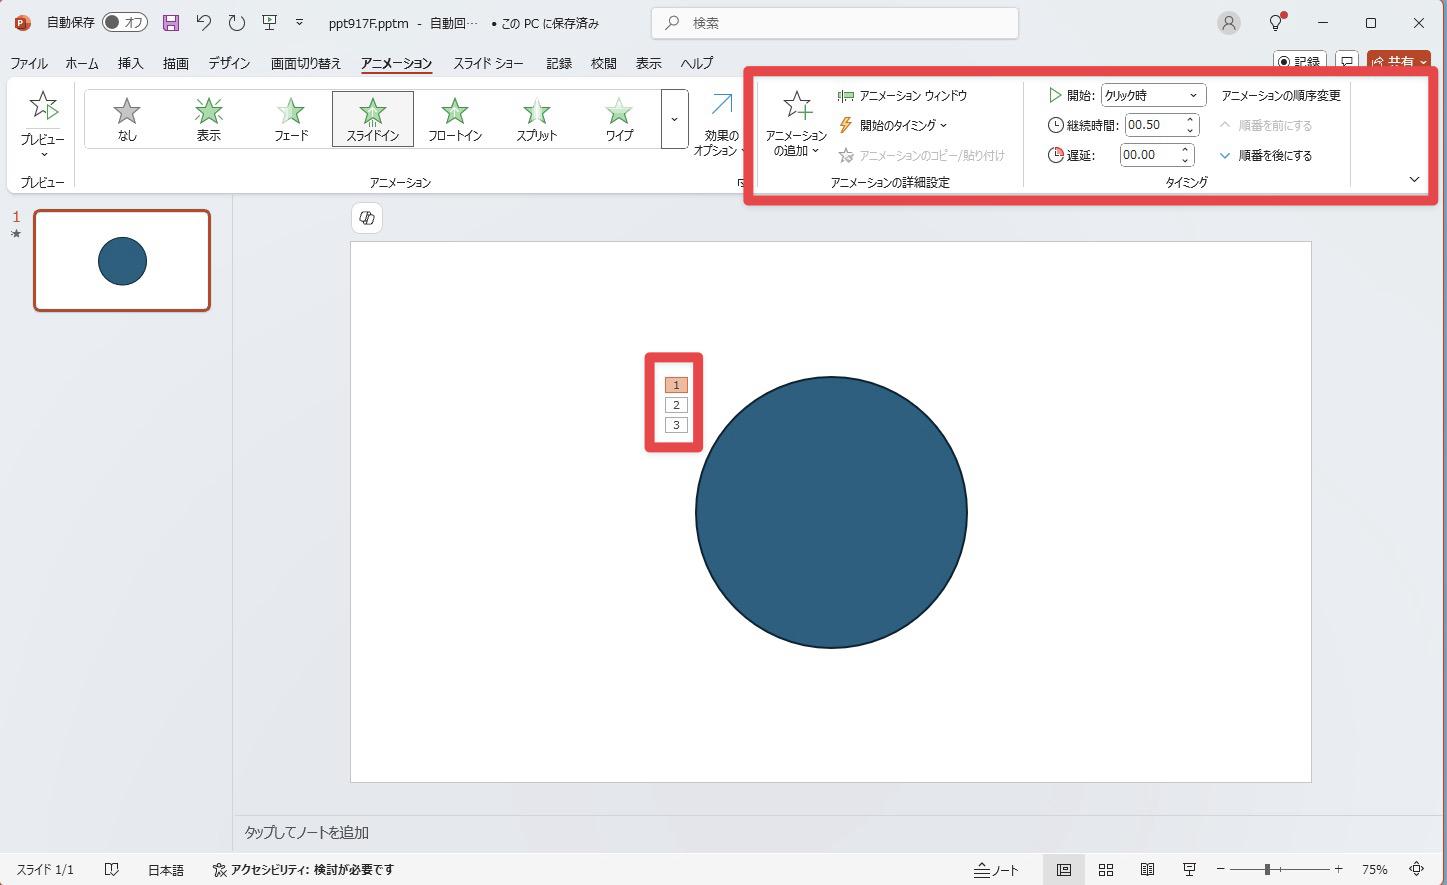Viewport: 1447px width, 885px height.
Task: Click the 継続時間 value field
Action: click(1154, 125)
